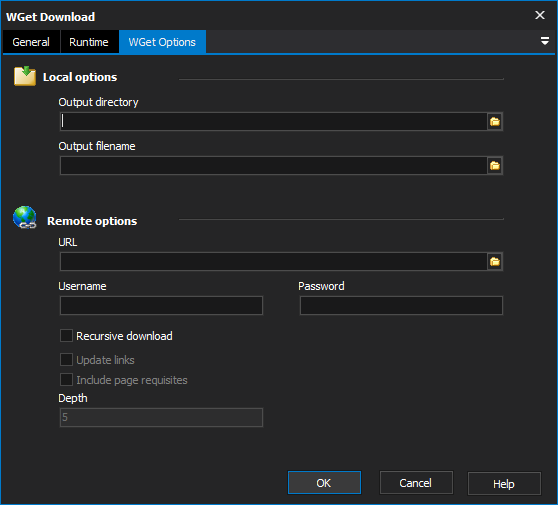Open the Help button
The height and width of the screenshot is (505, 558).
pyautogui.click(x=504, y=484)
